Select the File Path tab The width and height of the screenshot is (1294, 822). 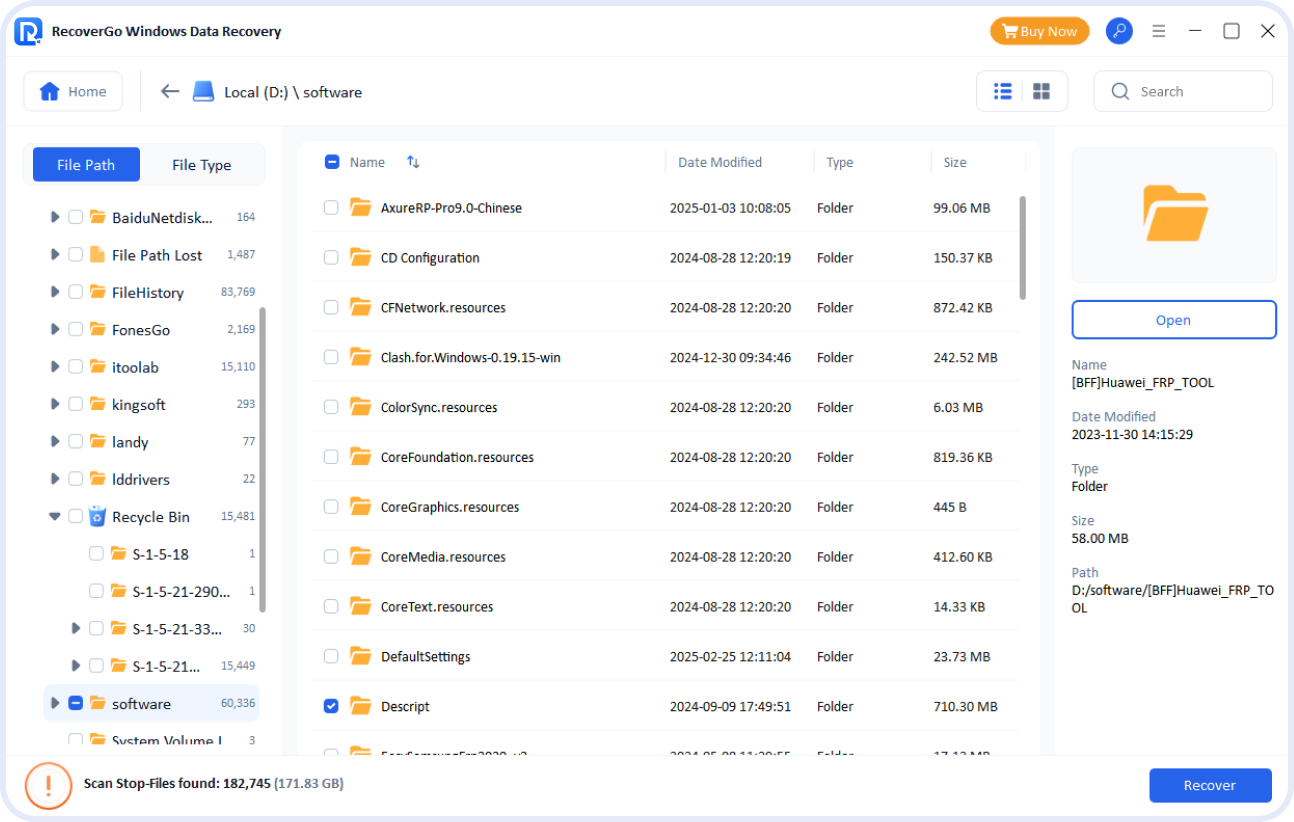(85, 164)
